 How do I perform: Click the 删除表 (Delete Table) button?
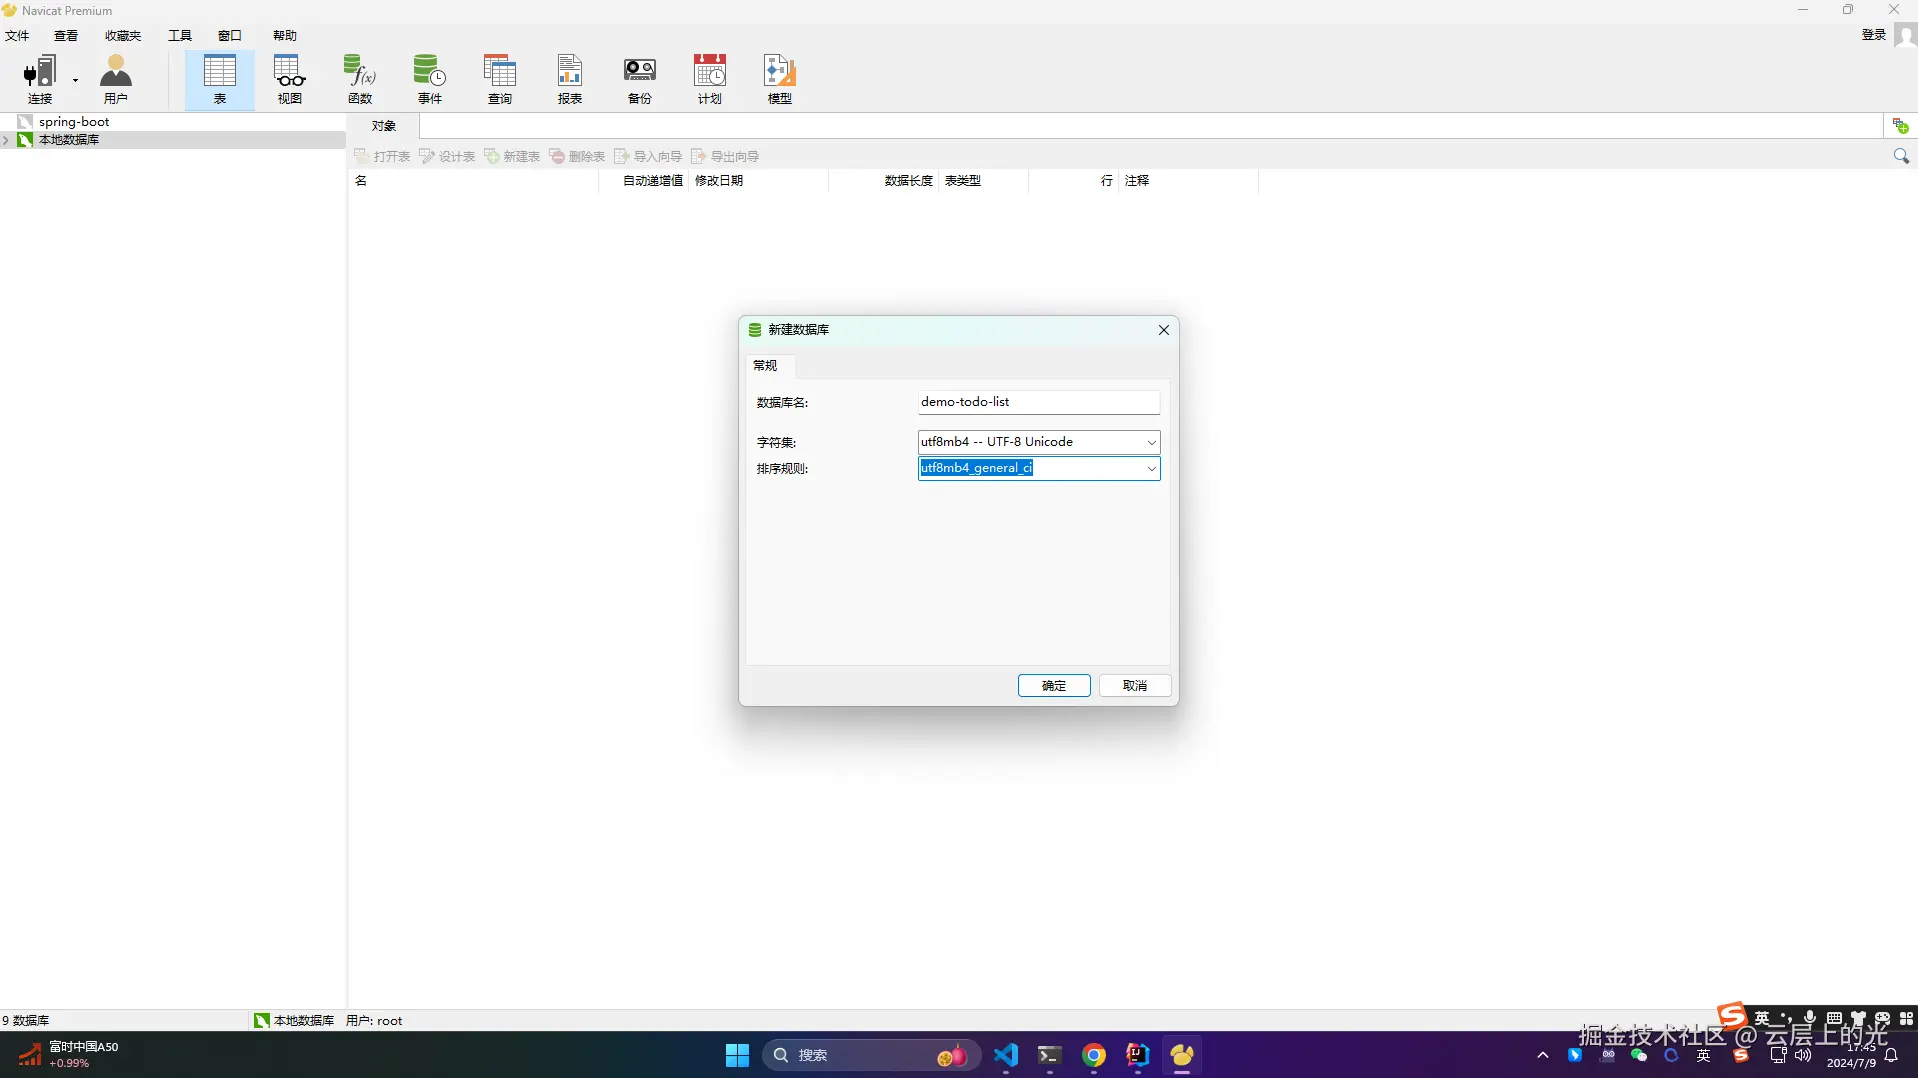pos(577,156)
